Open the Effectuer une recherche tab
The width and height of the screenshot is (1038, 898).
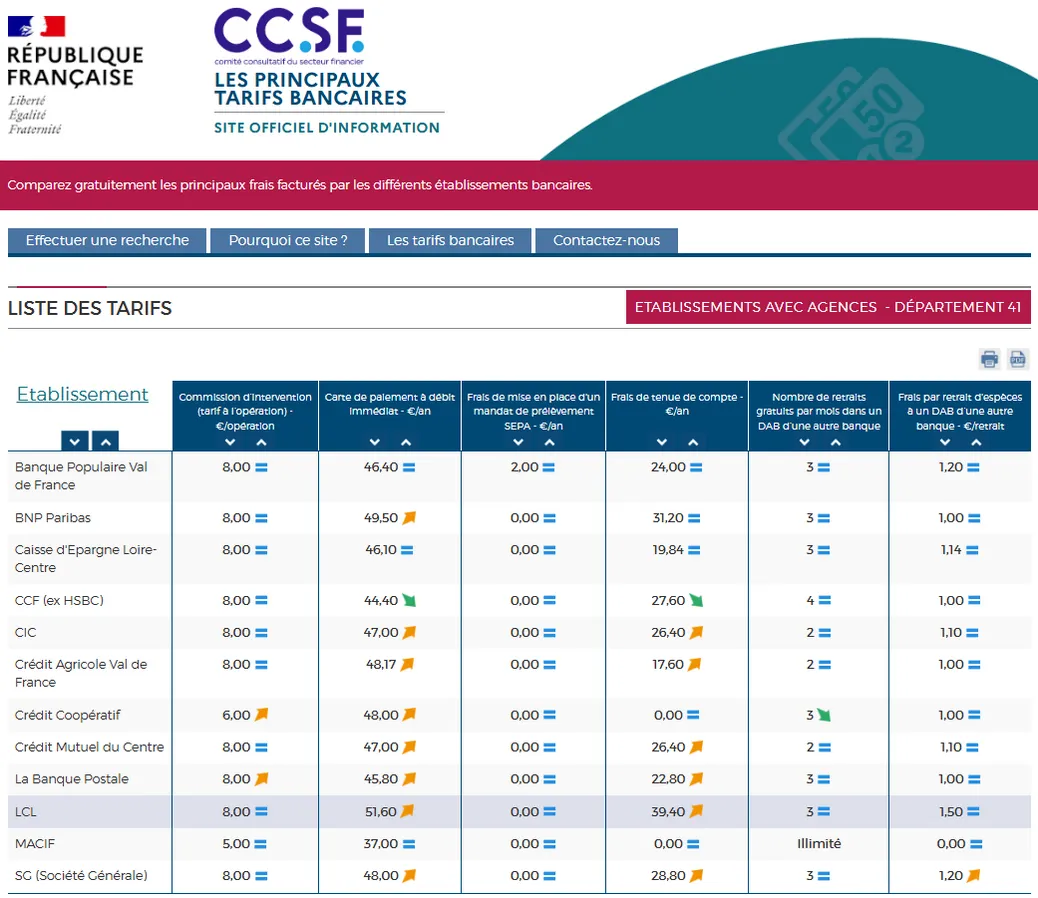tap(107, 240)
